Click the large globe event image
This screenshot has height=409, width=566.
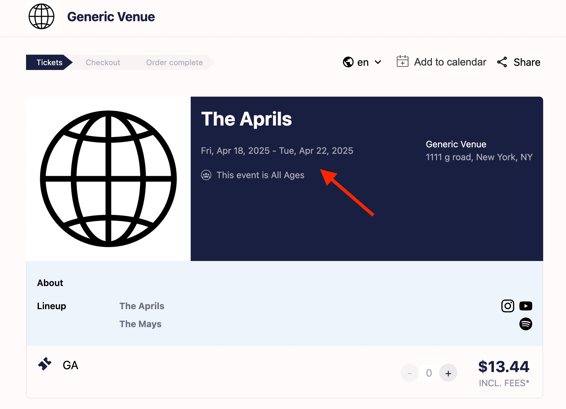click(108, 179)
